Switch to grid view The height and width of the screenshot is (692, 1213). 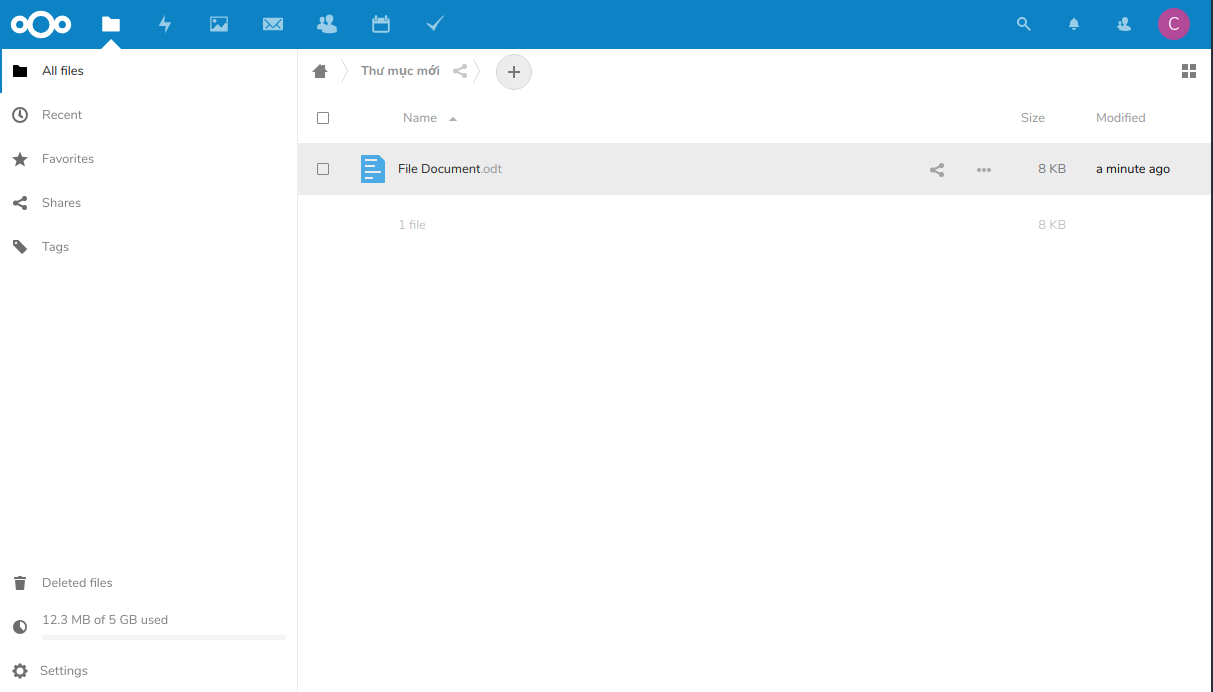tap(1189, 71)
